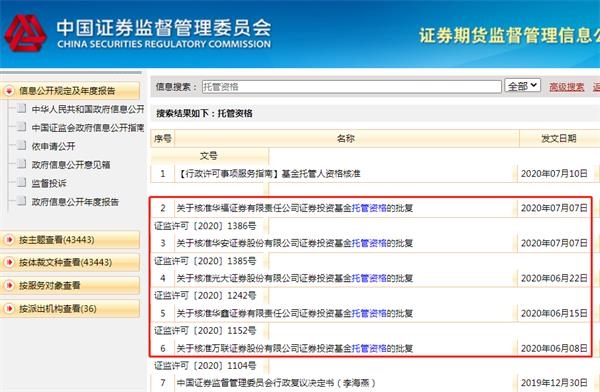This screenshot has height=392, width=600.
Task: Click the arrow icon beside 按派出机构查看(36)
Action: coord(9,309)
